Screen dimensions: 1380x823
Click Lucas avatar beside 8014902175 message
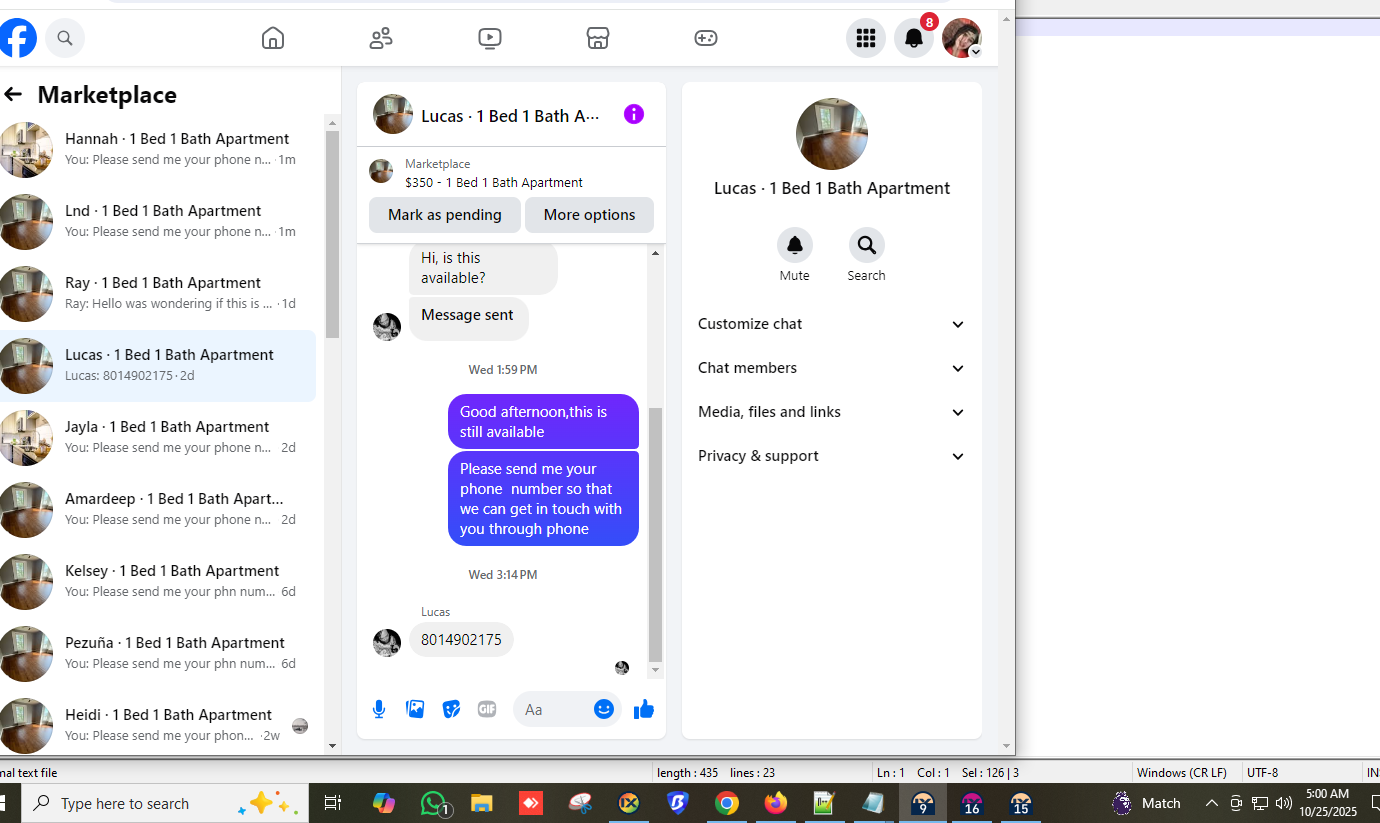click(x=387, y=643)
